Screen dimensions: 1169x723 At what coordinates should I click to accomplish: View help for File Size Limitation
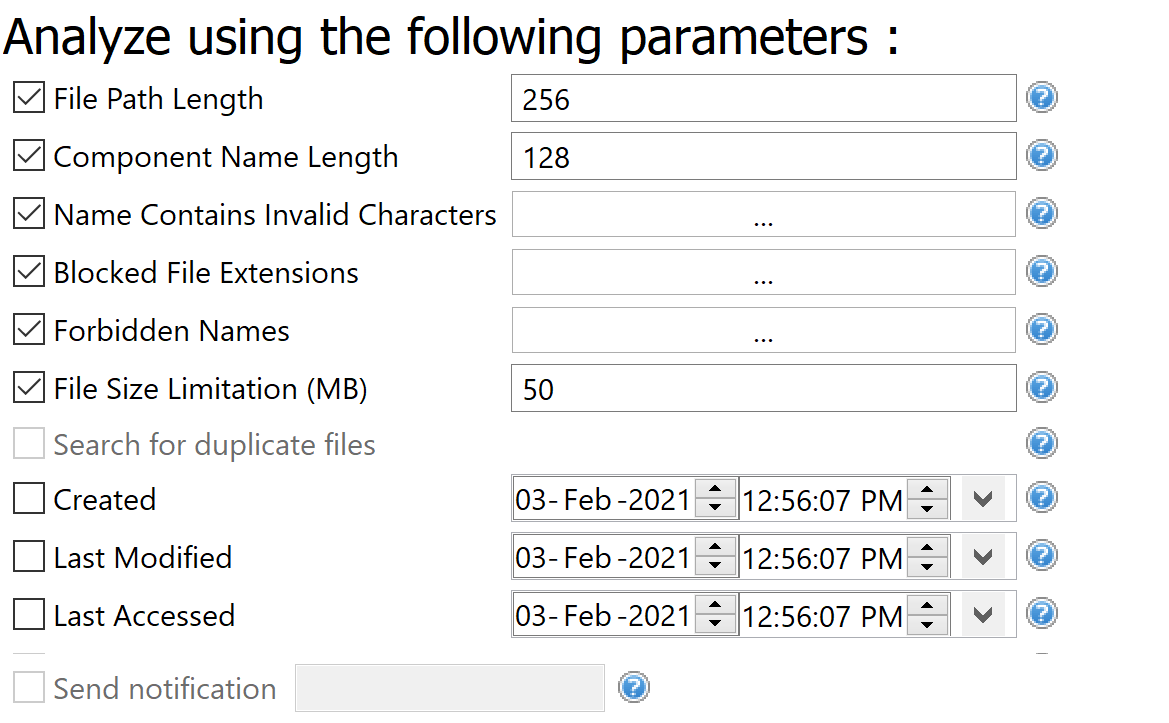[x=1041, y=388]
